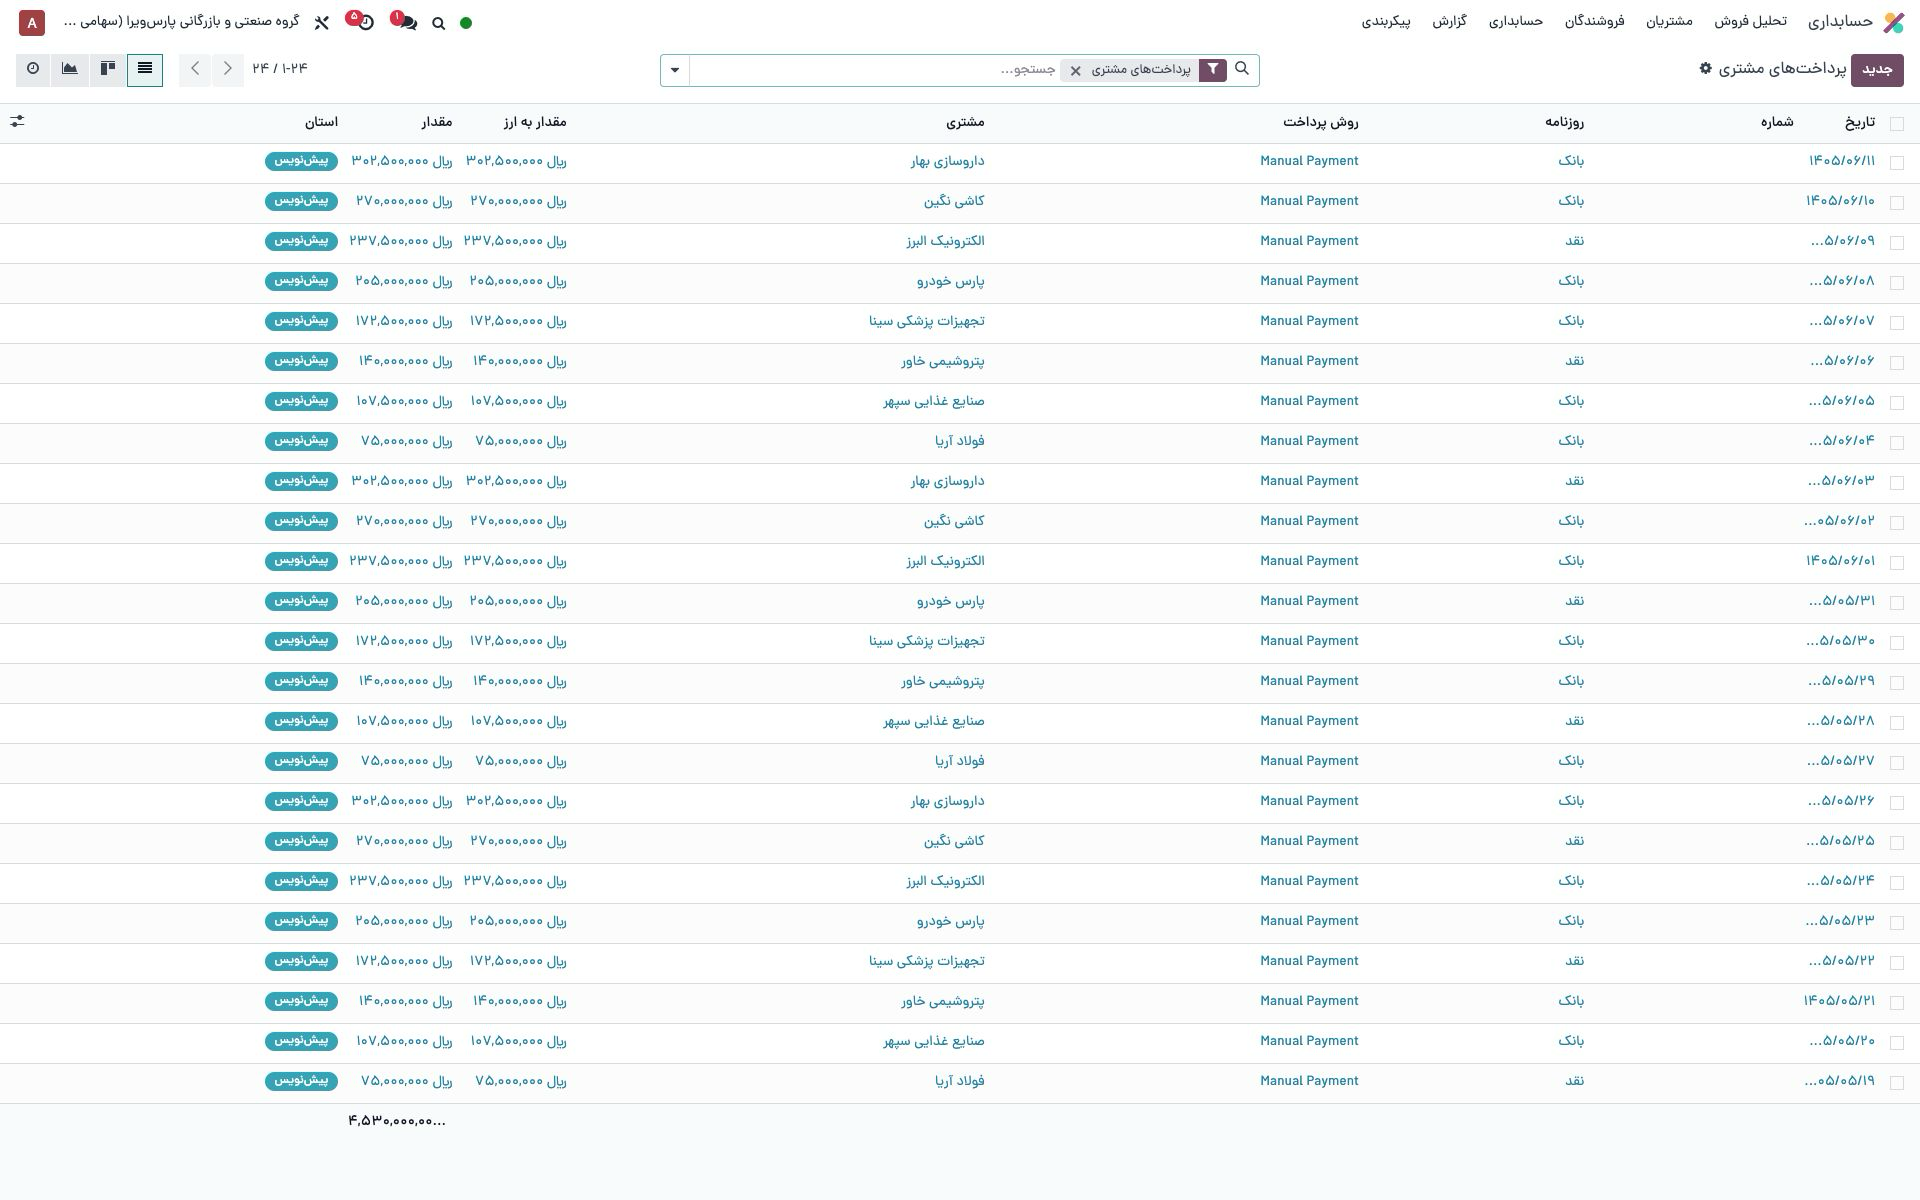1920x1200 pixels.
Task: Remove the پرداخت‌های مشتری filter facet
Action: [1075, 71]
